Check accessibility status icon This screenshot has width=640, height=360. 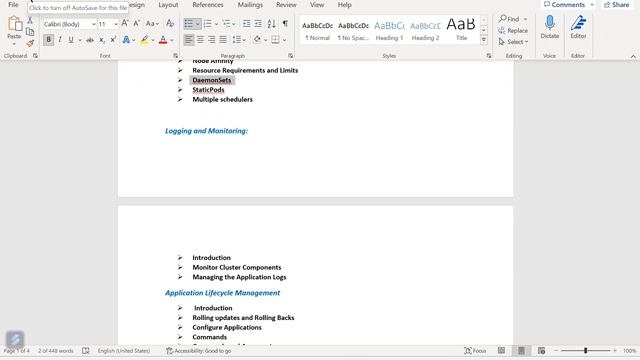click(x=169, y=351)
